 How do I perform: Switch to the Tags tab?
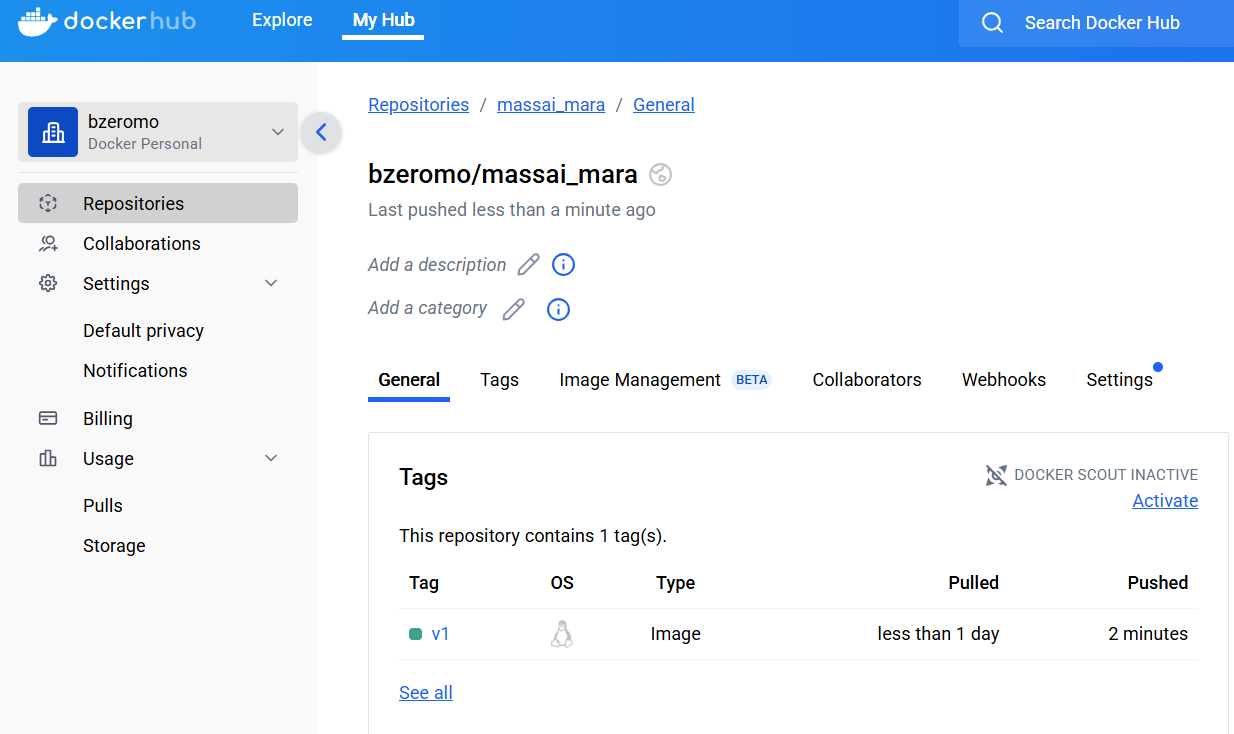coord(499,380)
